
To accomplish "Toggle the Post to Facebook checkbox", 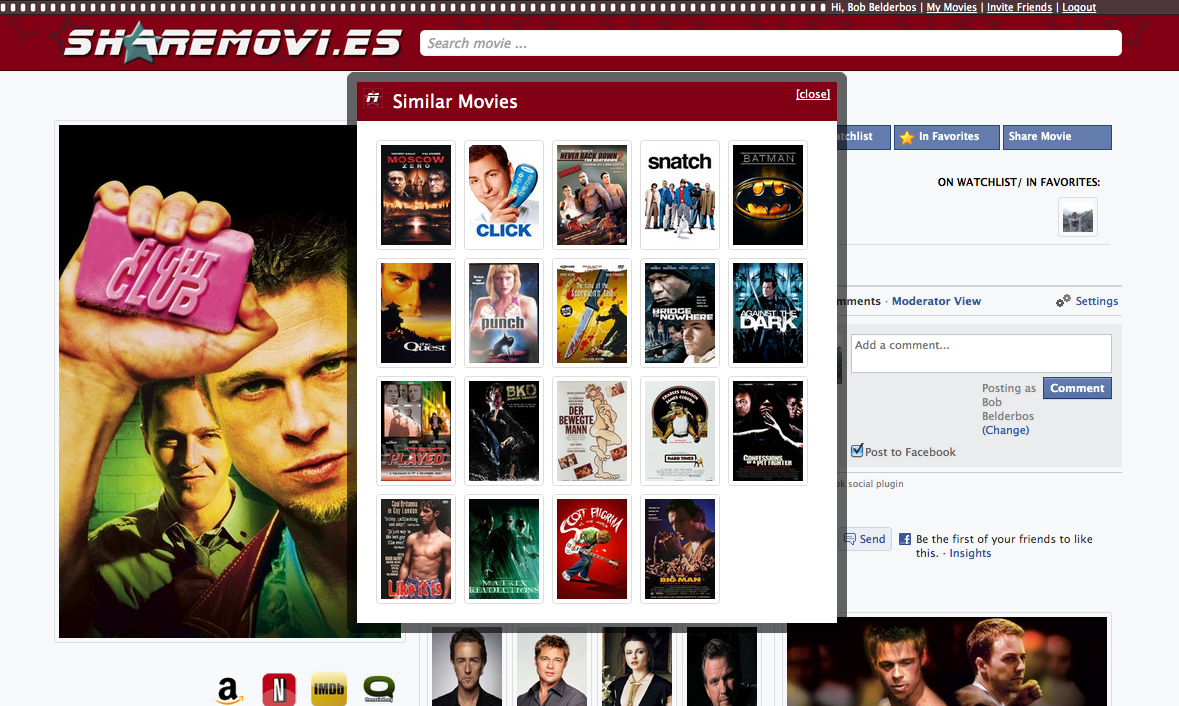I will pyautogui.click(x=857, y=450).
